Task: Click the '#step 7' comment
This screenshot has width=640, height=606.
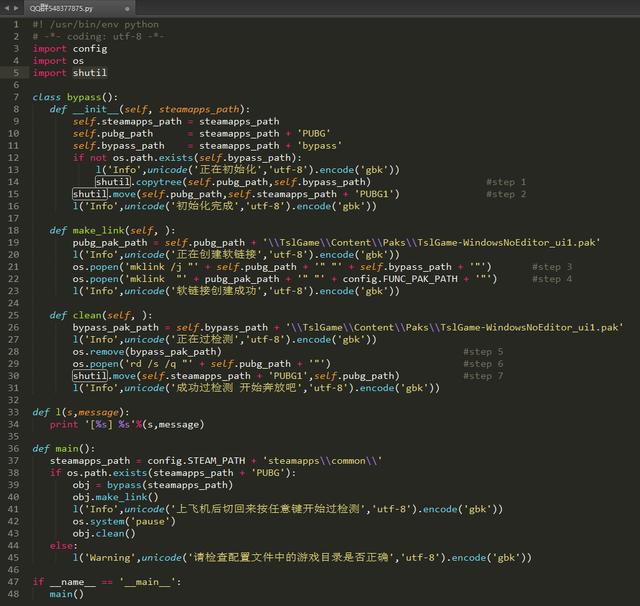Action: (x=483, y=376)
